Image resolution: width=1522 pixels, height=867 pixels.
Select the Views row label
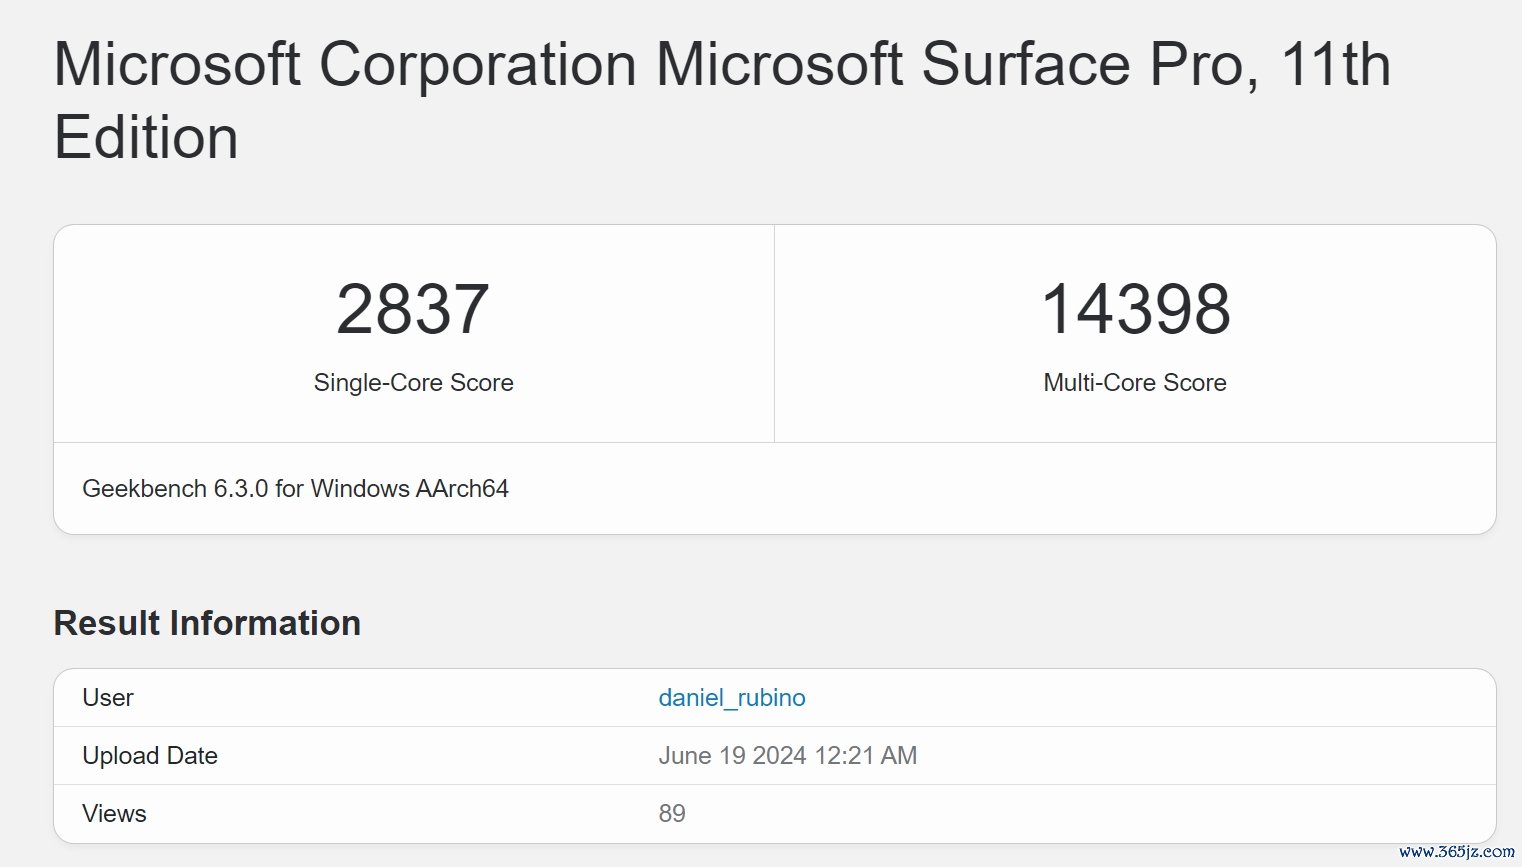(114, 814)
